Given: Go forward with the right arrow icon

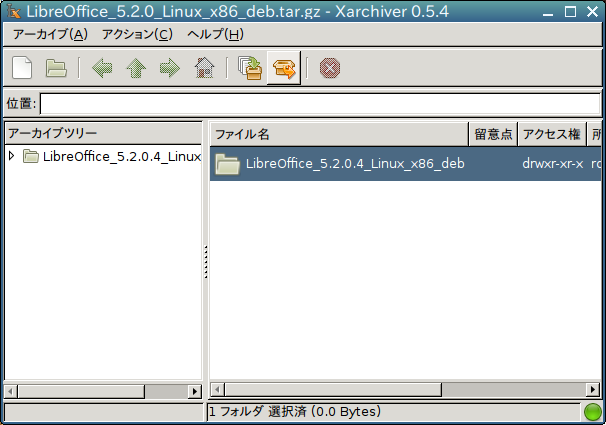Looking at the screenshot, I should 170,68.
